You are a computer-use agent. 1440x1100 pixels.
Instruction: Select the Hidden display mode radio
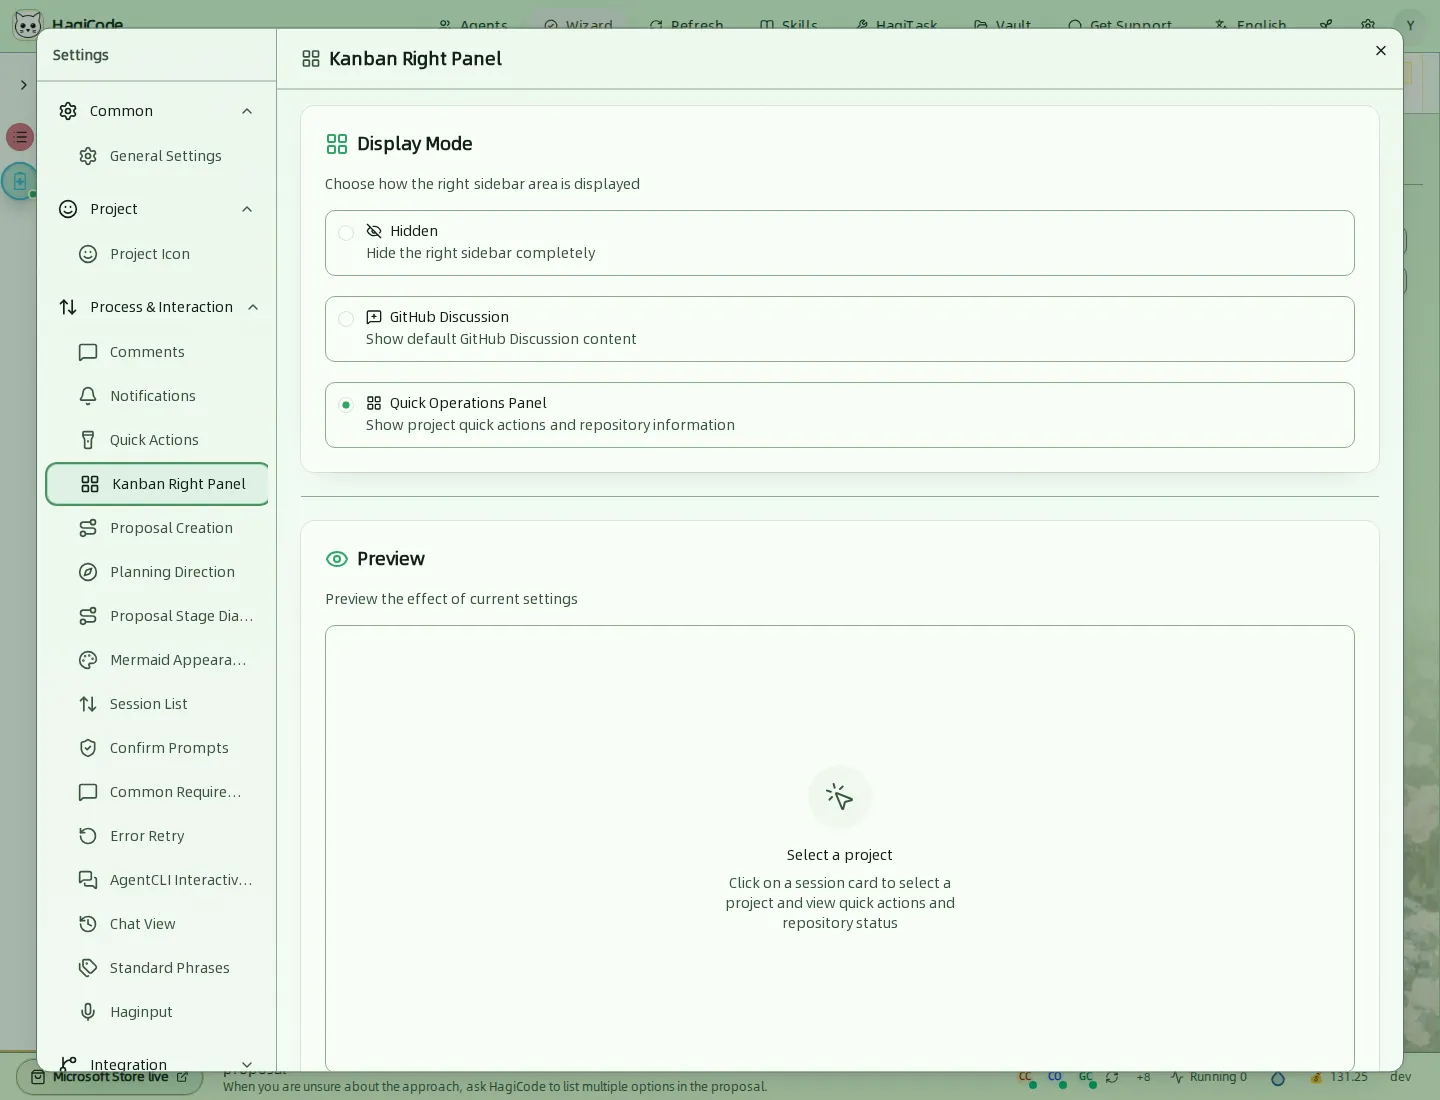346,233
